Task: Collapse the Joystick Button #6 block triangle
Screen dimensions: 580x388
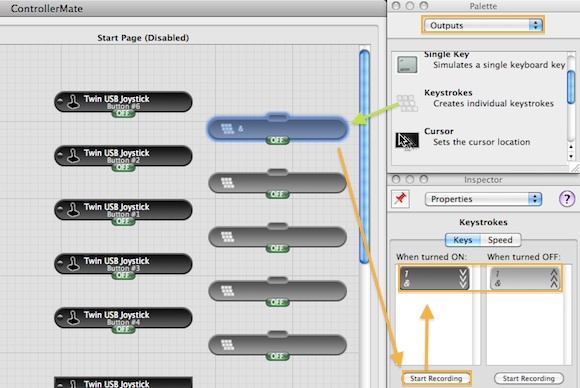Action: (x=60, y=100)
